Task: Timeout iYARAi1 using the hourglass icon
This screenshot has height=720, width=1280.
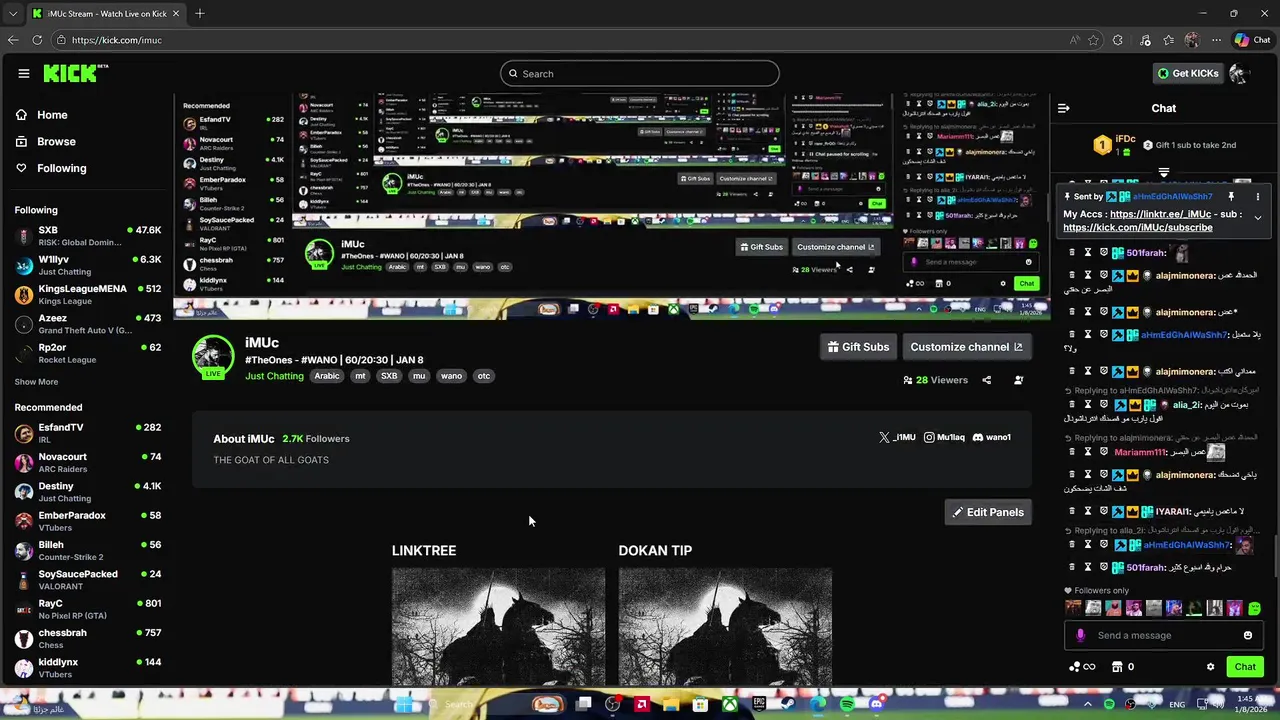Action: point(1088,511)
